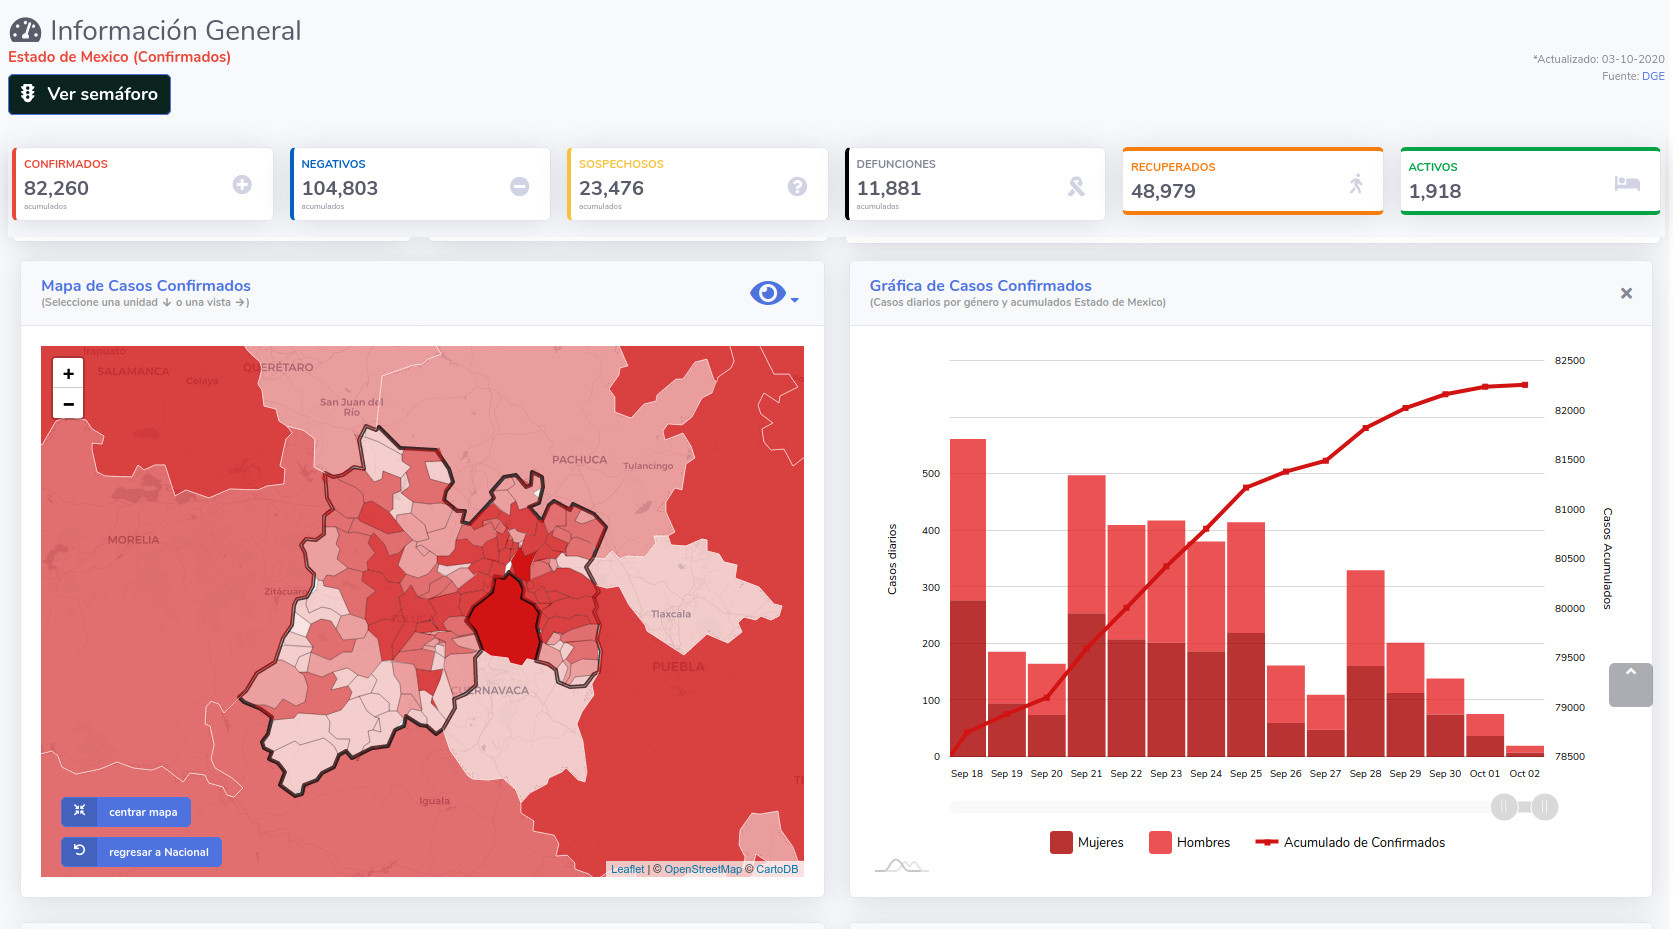The height and width of the screenshot is (929, 1673).
Task: Click the compress arrows icon on centrar mapa
Action: pyautogui.click(x=79, y=811)
